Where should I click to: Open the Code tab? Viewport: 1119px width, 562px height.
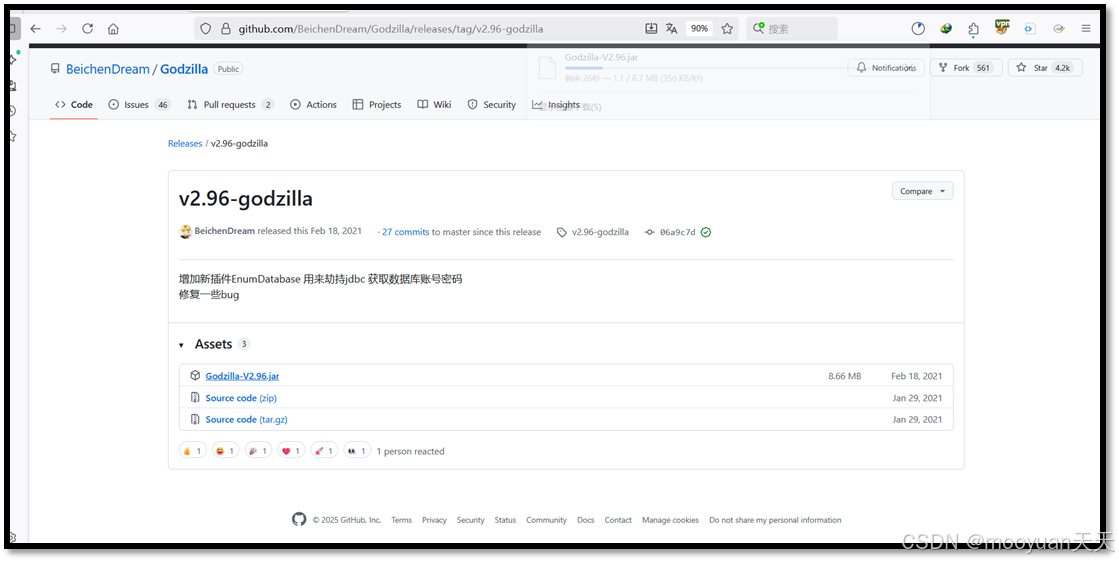pos(74,105)
